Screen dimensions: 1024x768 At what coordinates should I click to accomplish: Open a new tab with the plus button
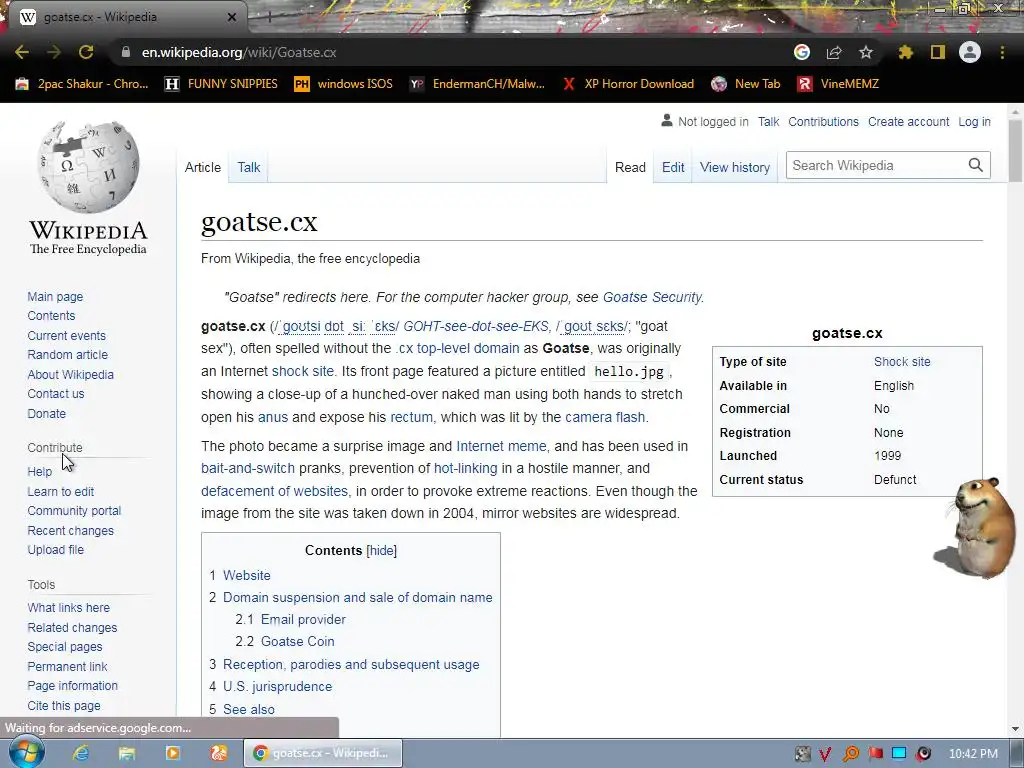(269, 18)
